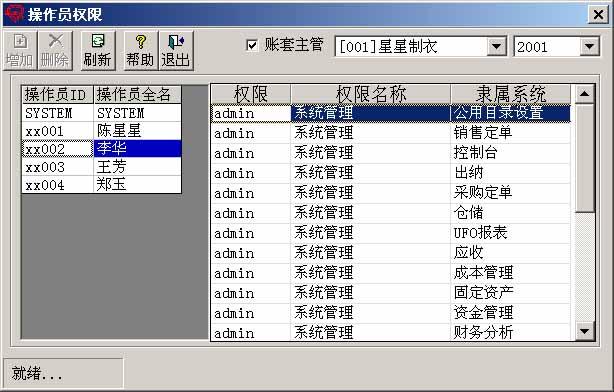Open 帮助 (Help) from the toolbar

(141, 51)
